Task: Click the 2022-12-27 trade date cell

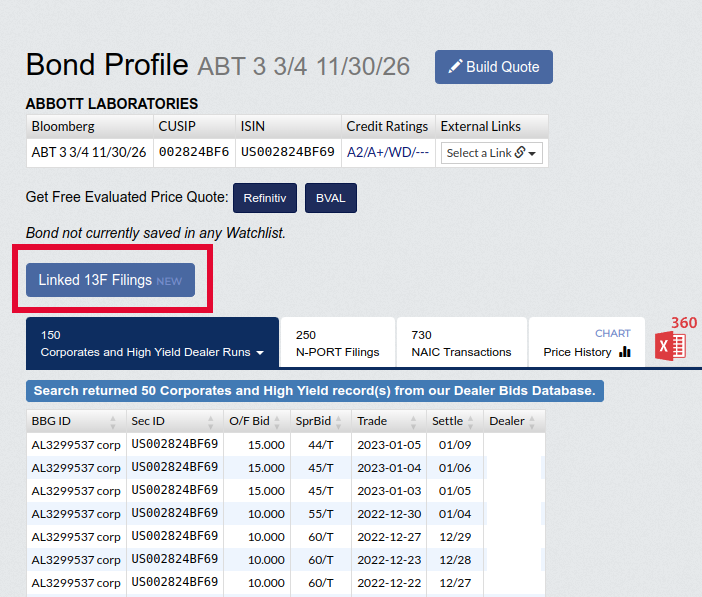Action: (x=389, y=537)
